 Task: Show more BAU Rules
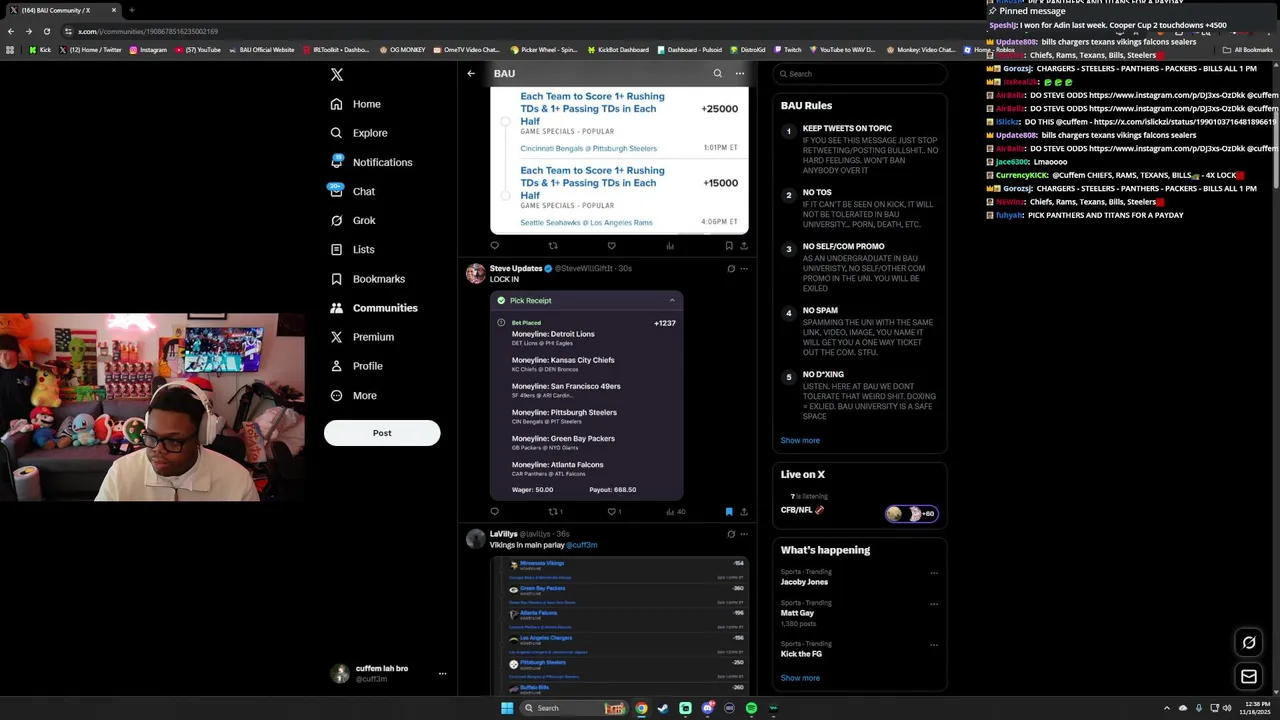point(800,440)
